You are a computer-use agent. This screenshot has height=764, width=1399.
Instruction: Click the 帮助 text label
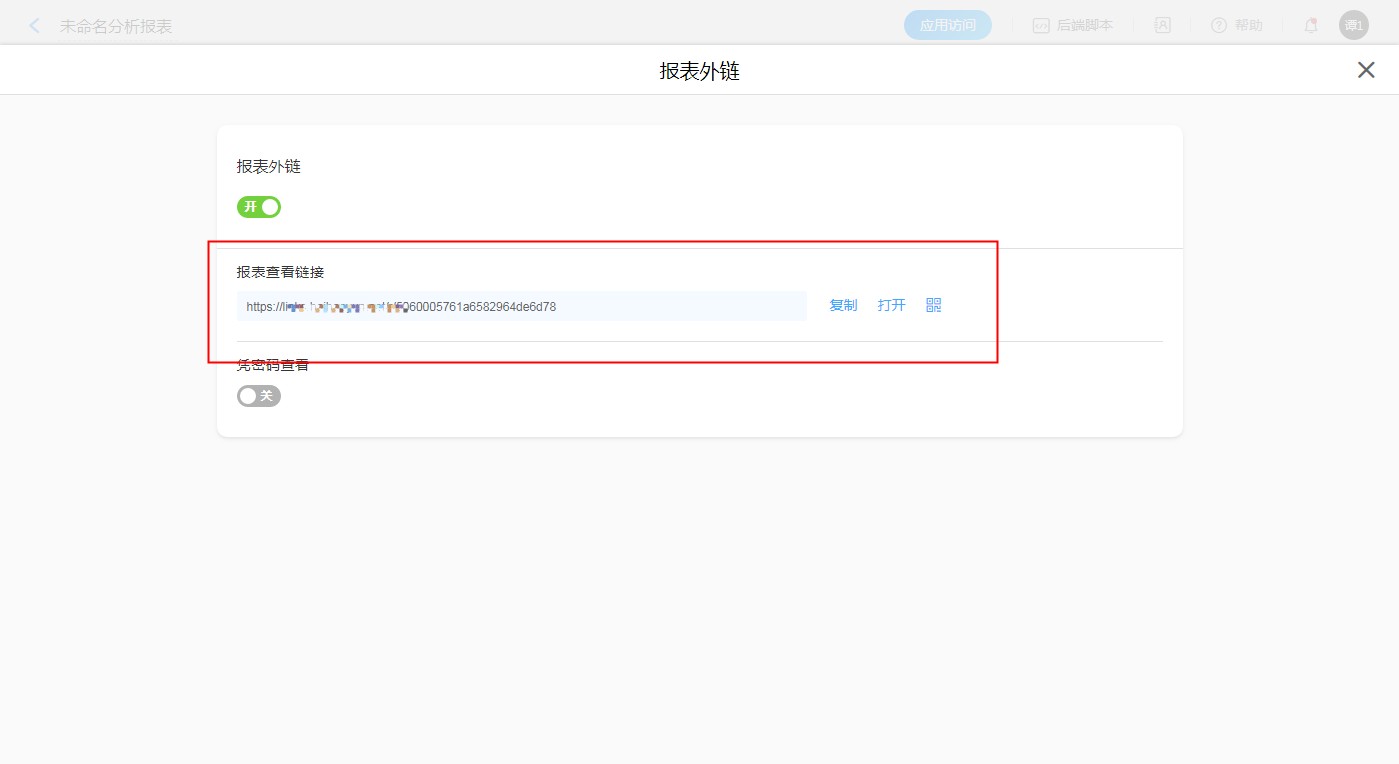[x=1249, y=26]
